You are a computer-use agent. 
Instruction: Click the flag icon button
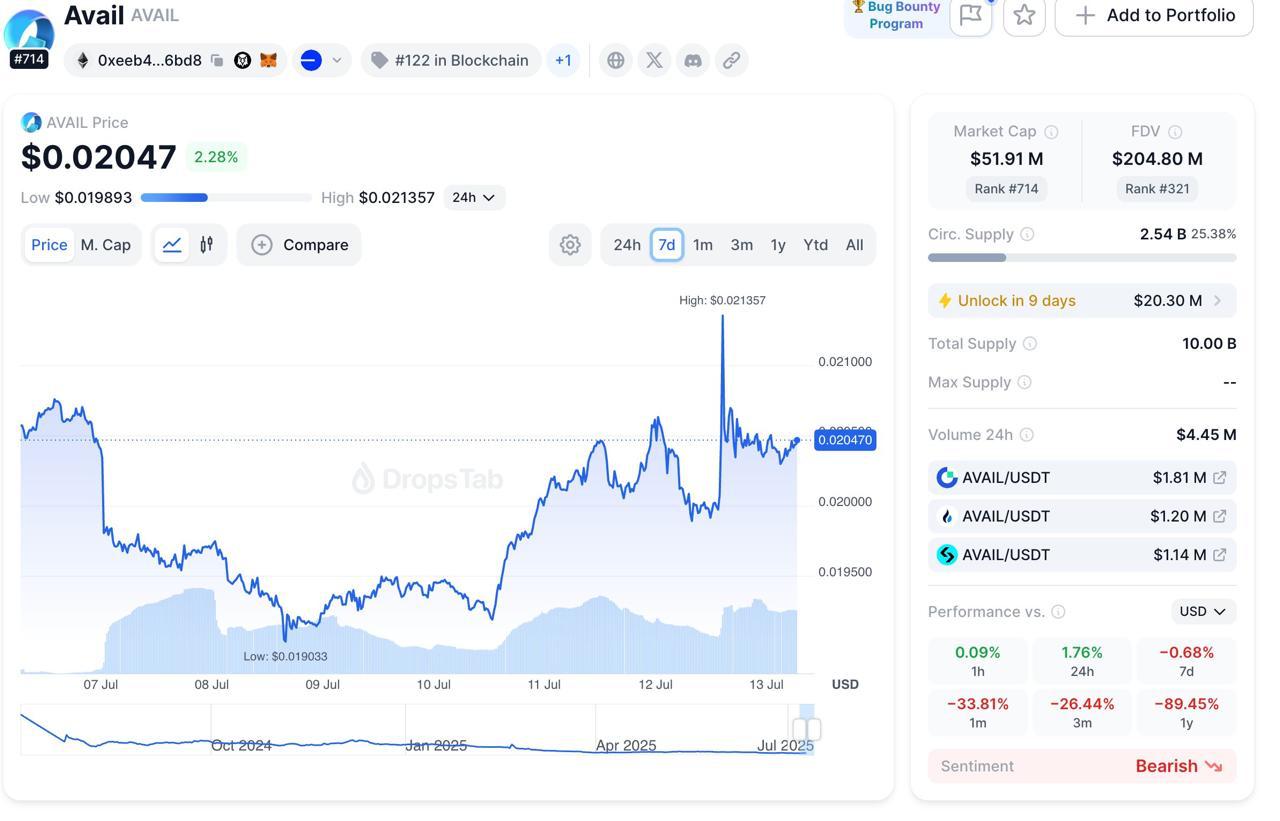[x=970, y=15]
